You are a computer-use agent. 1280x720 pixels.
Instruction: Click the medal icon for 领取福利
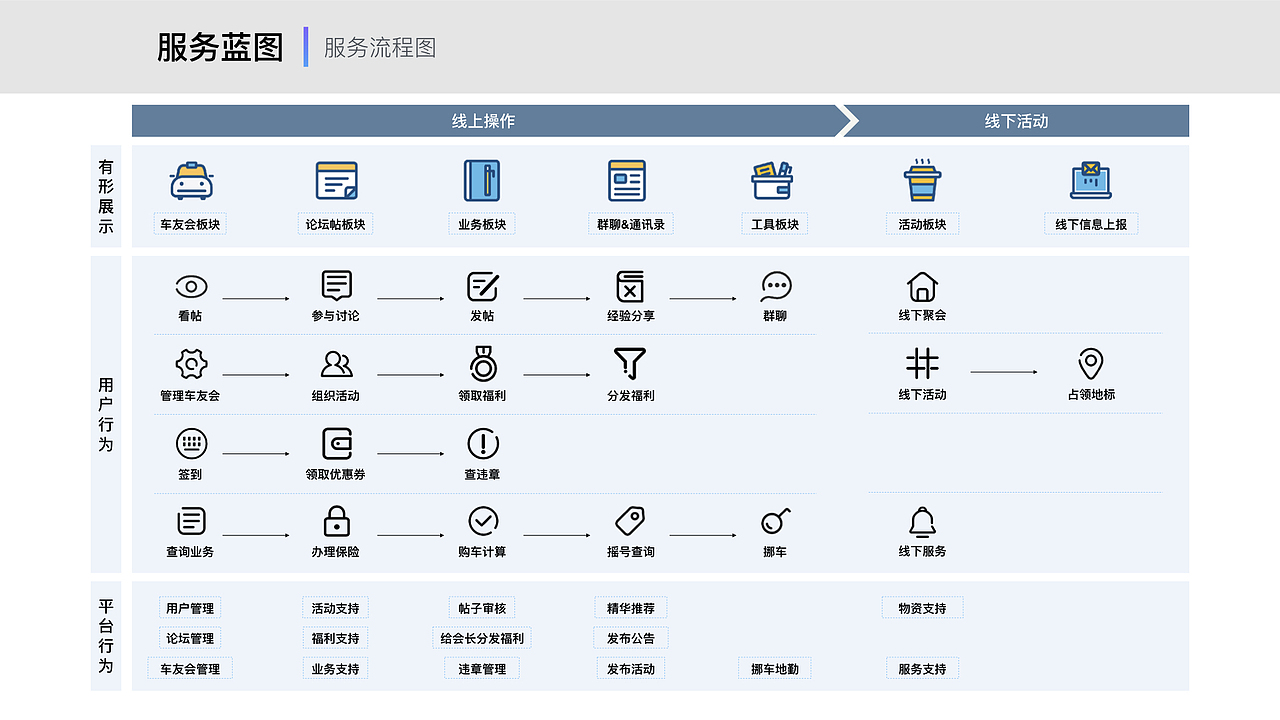(483, 364)
